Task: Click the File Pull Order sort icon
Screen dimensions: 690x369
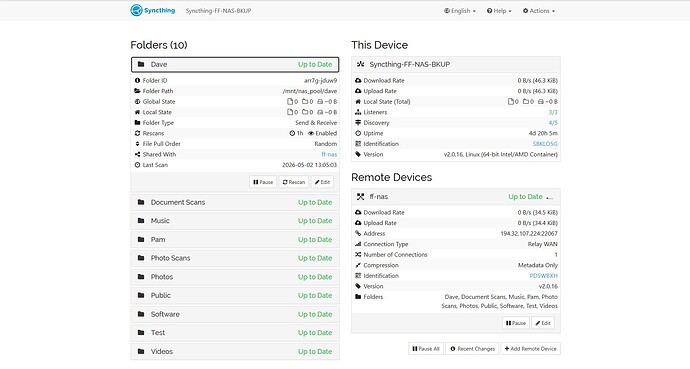Action: coord(137,144)
